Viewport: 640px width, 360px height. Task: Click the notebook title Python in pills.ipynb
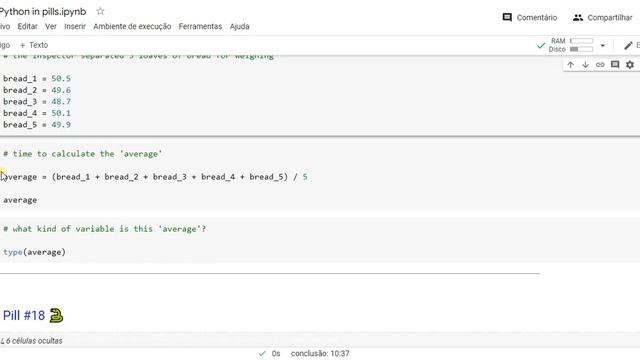43,11
